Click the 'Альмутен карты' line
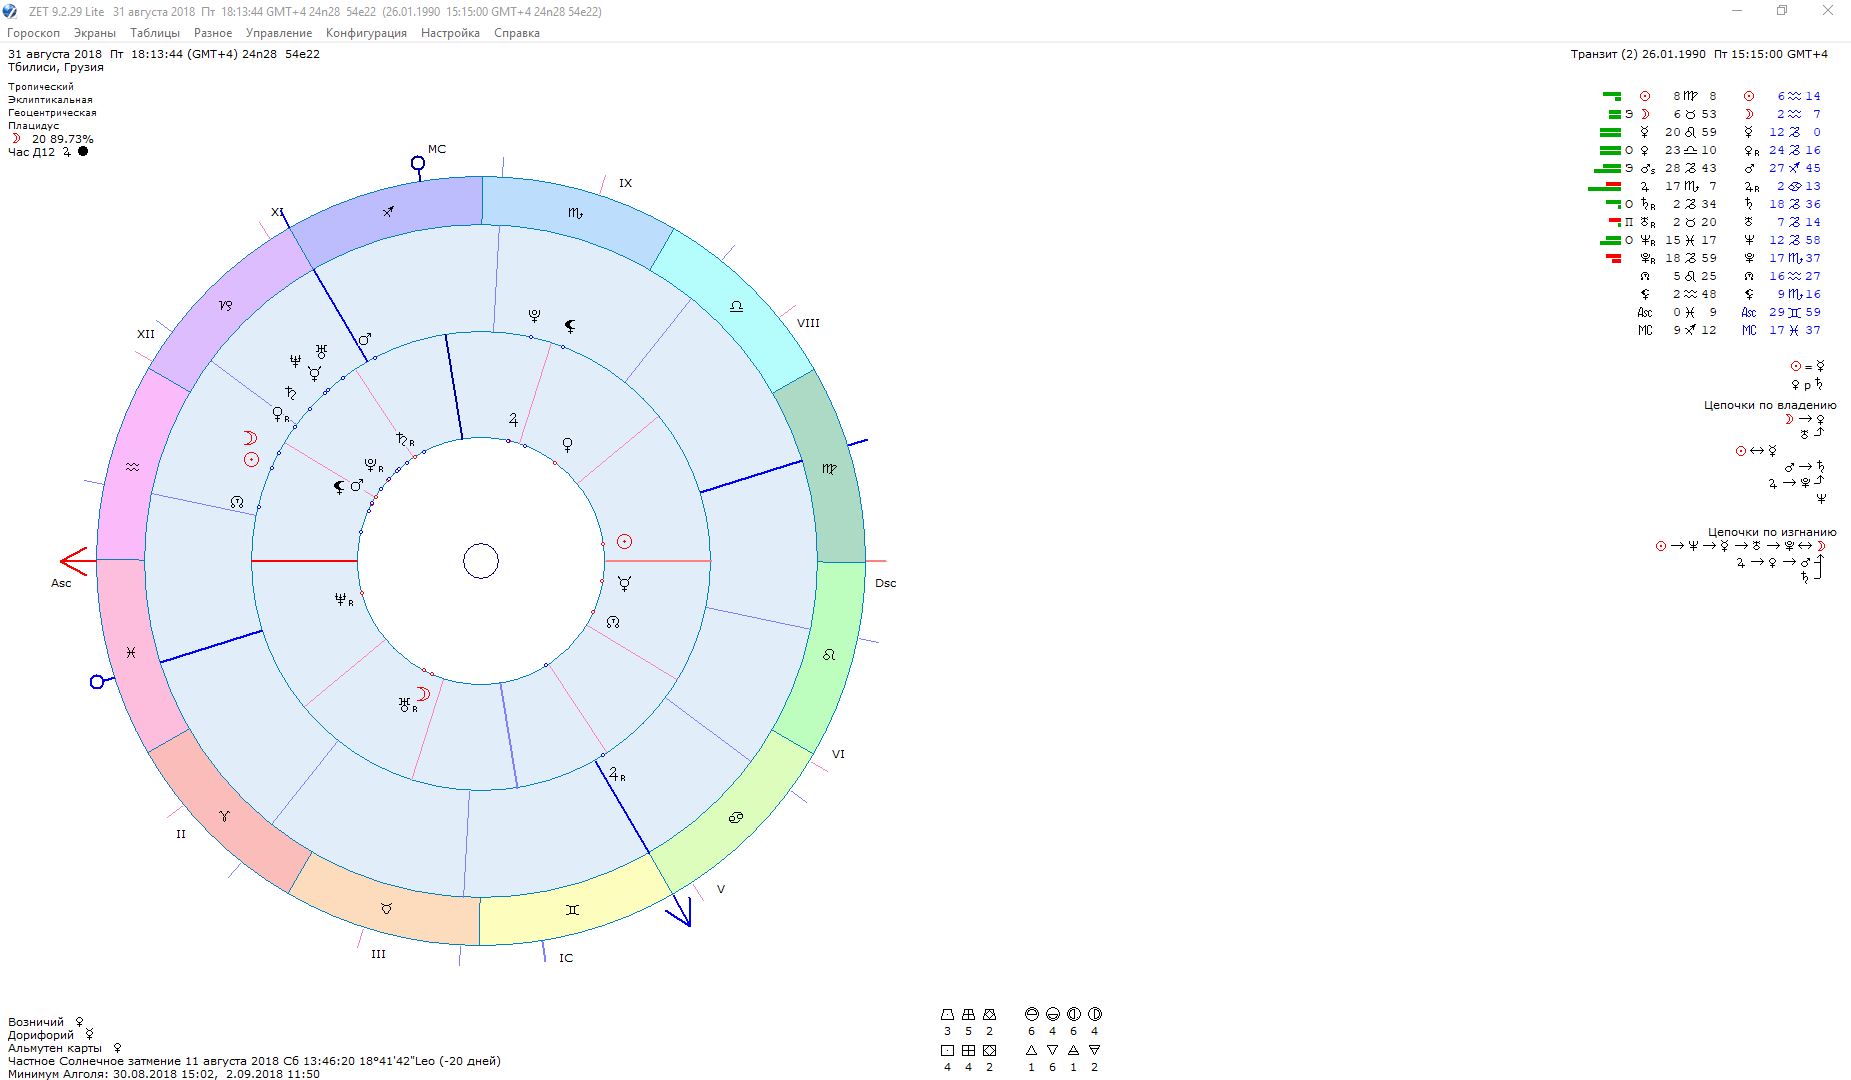This screenshot has width=1851, height=1080. coord(65,1048)
